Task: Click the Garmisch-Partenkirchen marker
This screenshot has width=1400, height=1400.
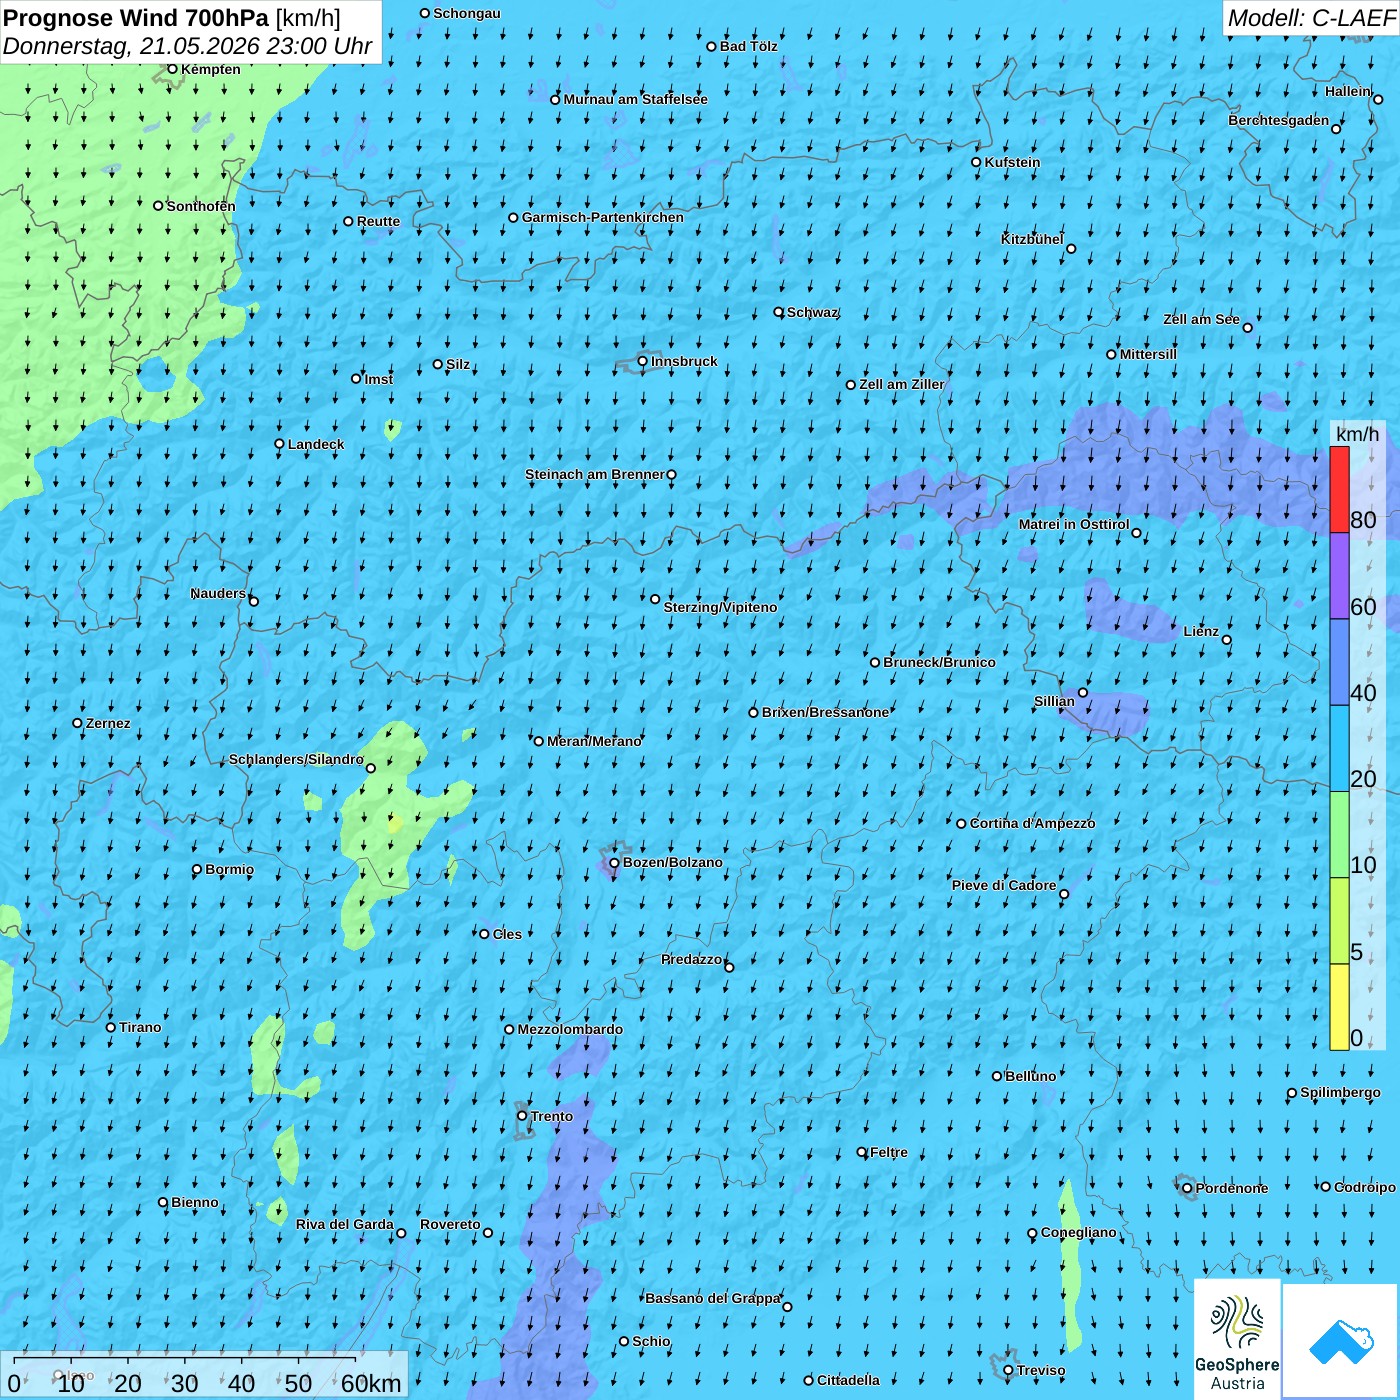Action: coord(513,218)
